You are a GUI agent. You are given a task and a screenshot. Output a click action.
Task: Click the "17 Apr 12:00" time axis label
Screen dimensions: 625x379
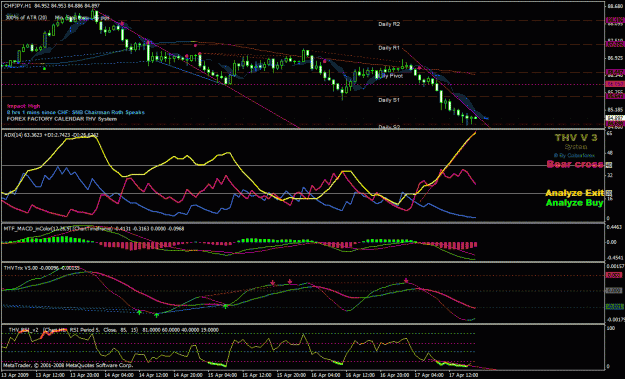463,375
